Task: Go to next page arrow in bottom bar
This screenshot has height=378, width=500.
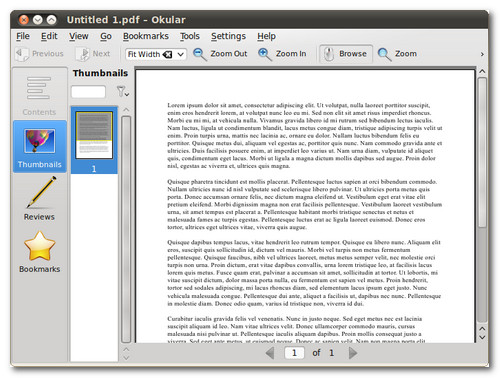Action: coord(352,353)
